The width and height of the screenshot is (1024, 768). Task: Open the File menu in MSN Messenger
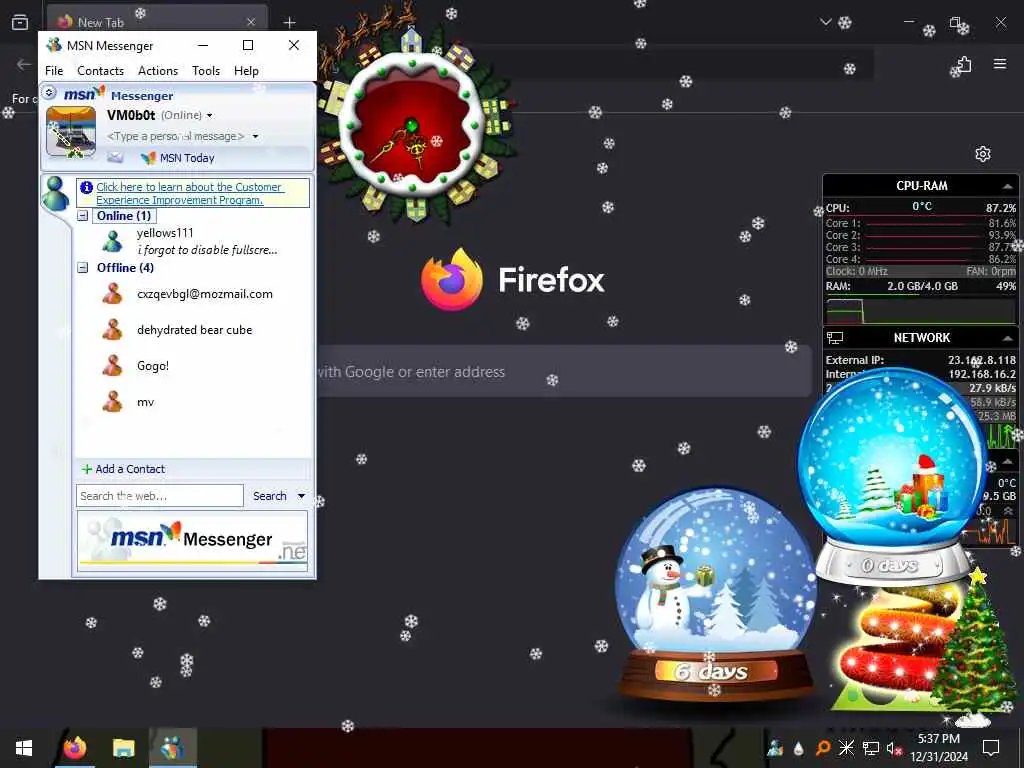(54, 71)
